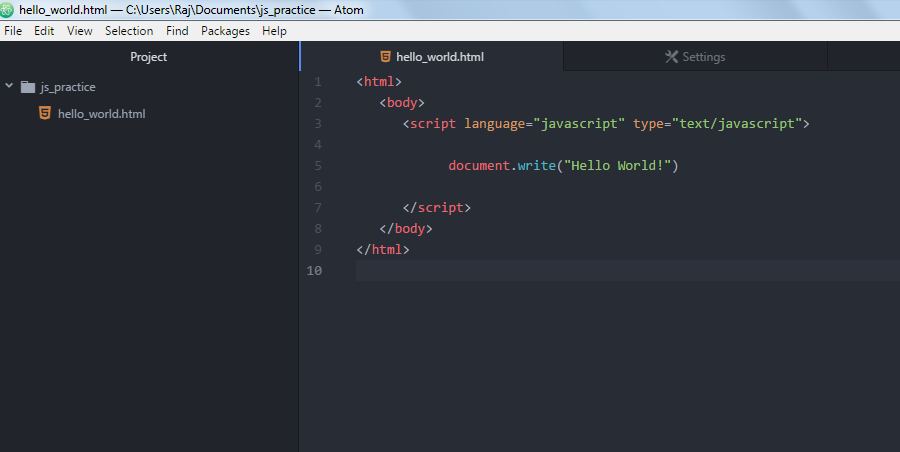Click the script keyword on line 3
The image size is (900, 452).
pos(433,123)
